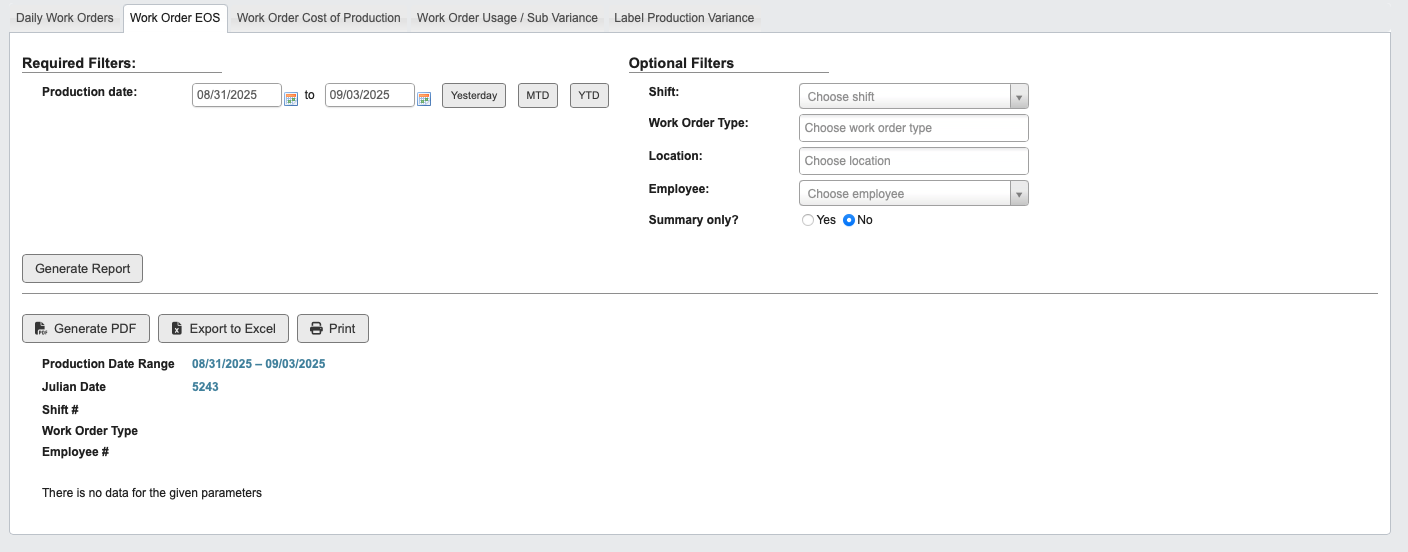The image size is (1408, 552).
Task: Select Yes for Summary only
Action: coord(808,220)
